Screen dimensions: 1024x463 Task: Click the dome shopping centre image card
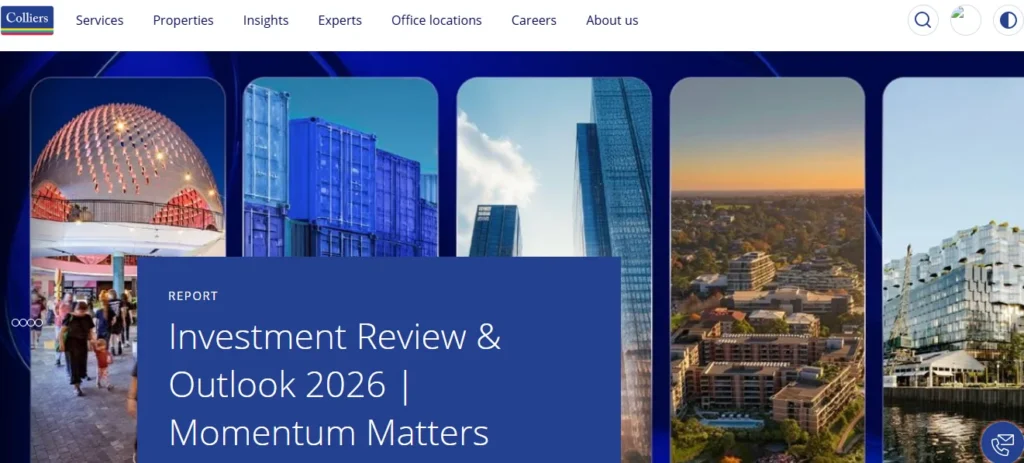coord(127,170)
